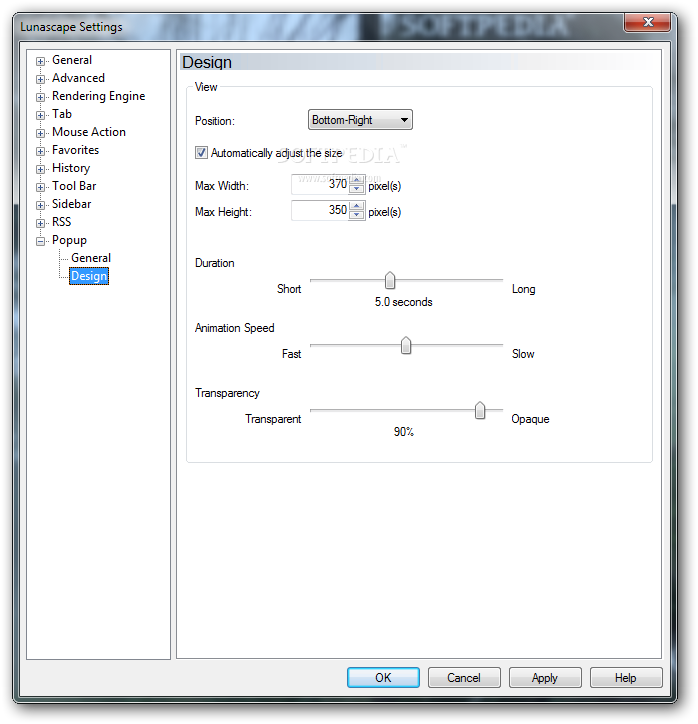Expand the Tab tree node
The image size is (698, 724).
[41, 115]
